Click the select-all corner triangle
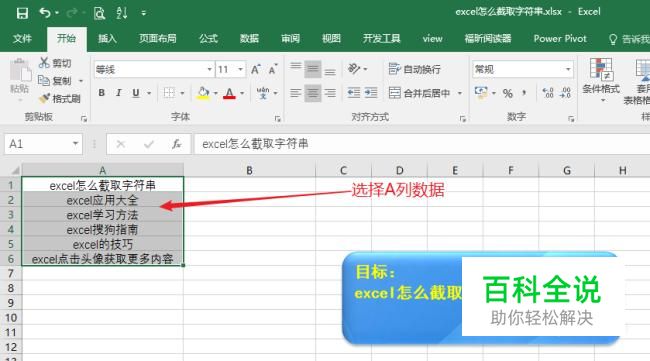 pos(15,170)
